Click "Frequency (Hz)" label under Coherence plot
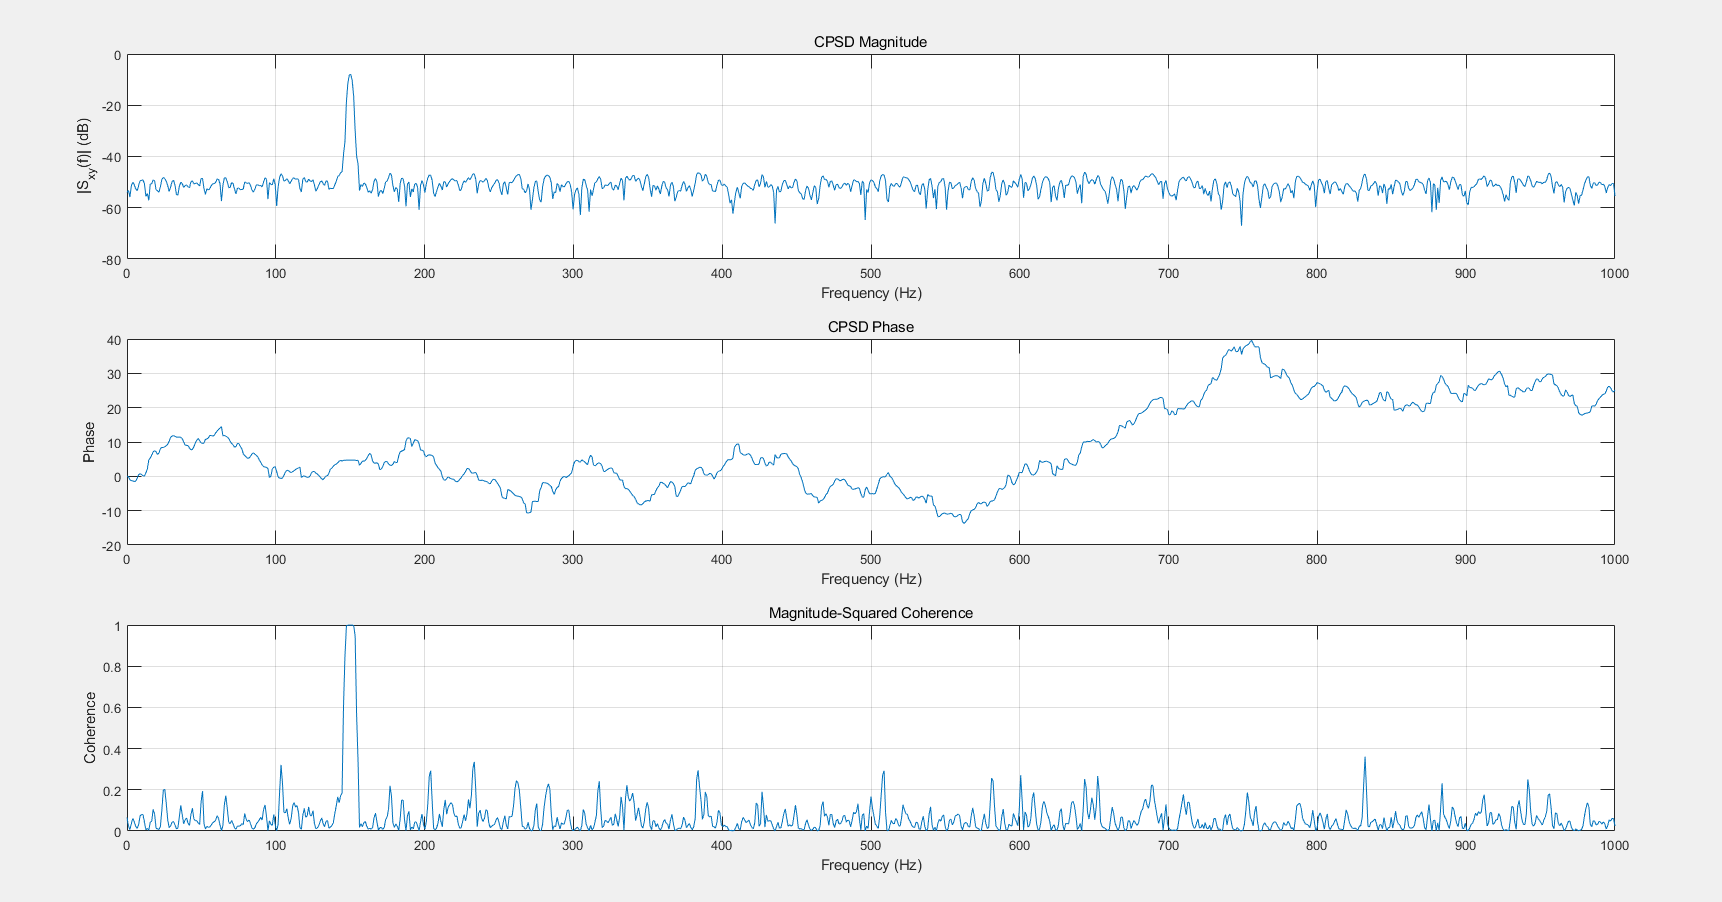Image resolution: width=1722 pixels, height=902 pixels. (871, 865)
